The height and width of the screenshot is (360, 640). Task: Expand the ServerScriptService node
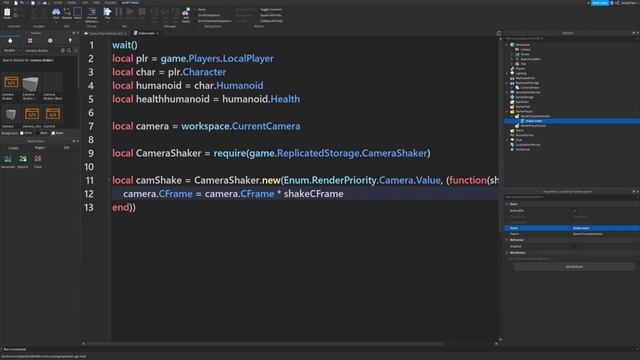(507, 92)
